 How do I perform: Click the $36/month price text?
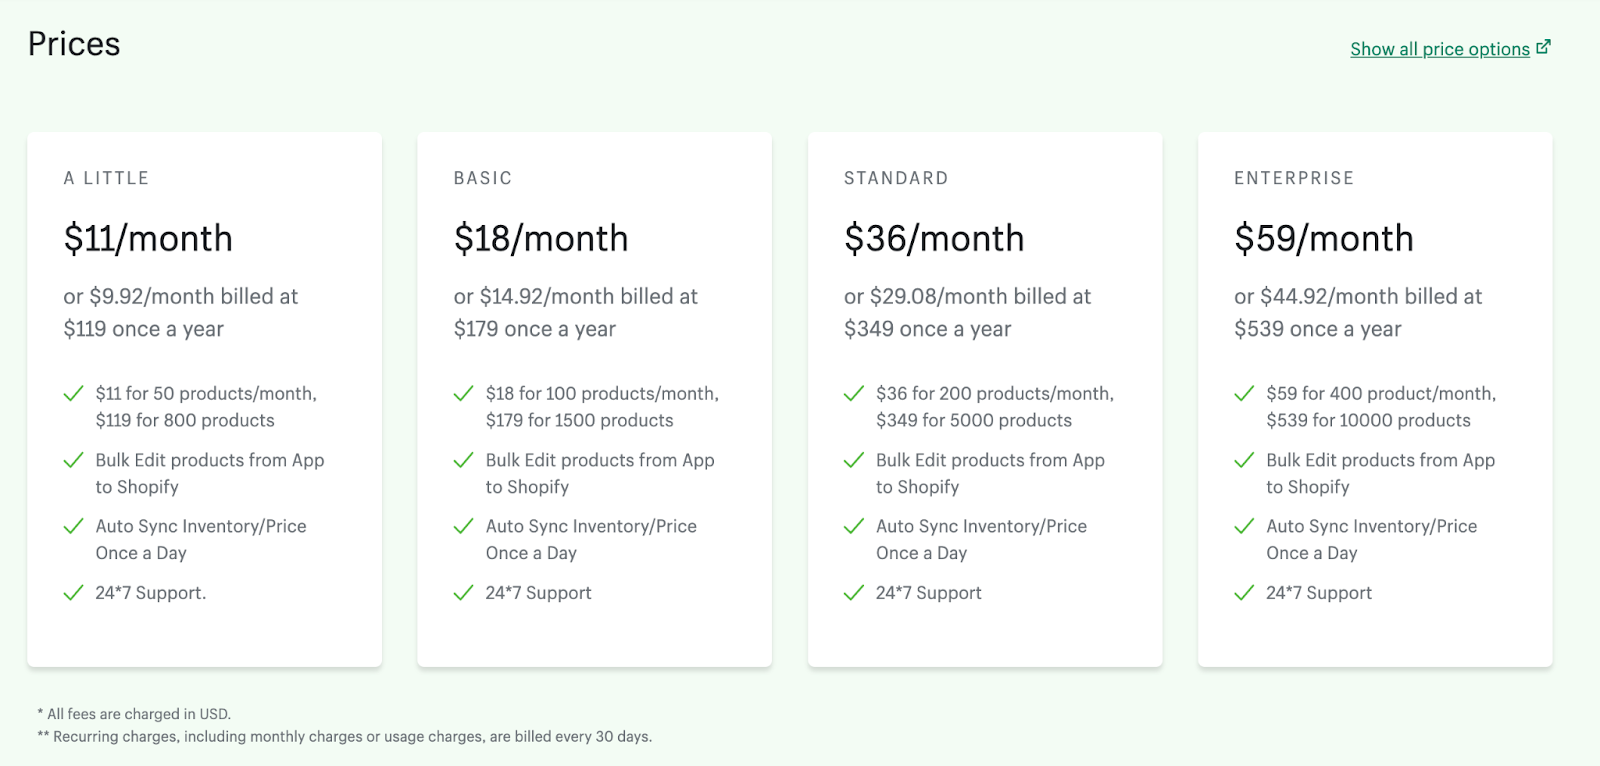pyautogui.click(x=934, y=239)
